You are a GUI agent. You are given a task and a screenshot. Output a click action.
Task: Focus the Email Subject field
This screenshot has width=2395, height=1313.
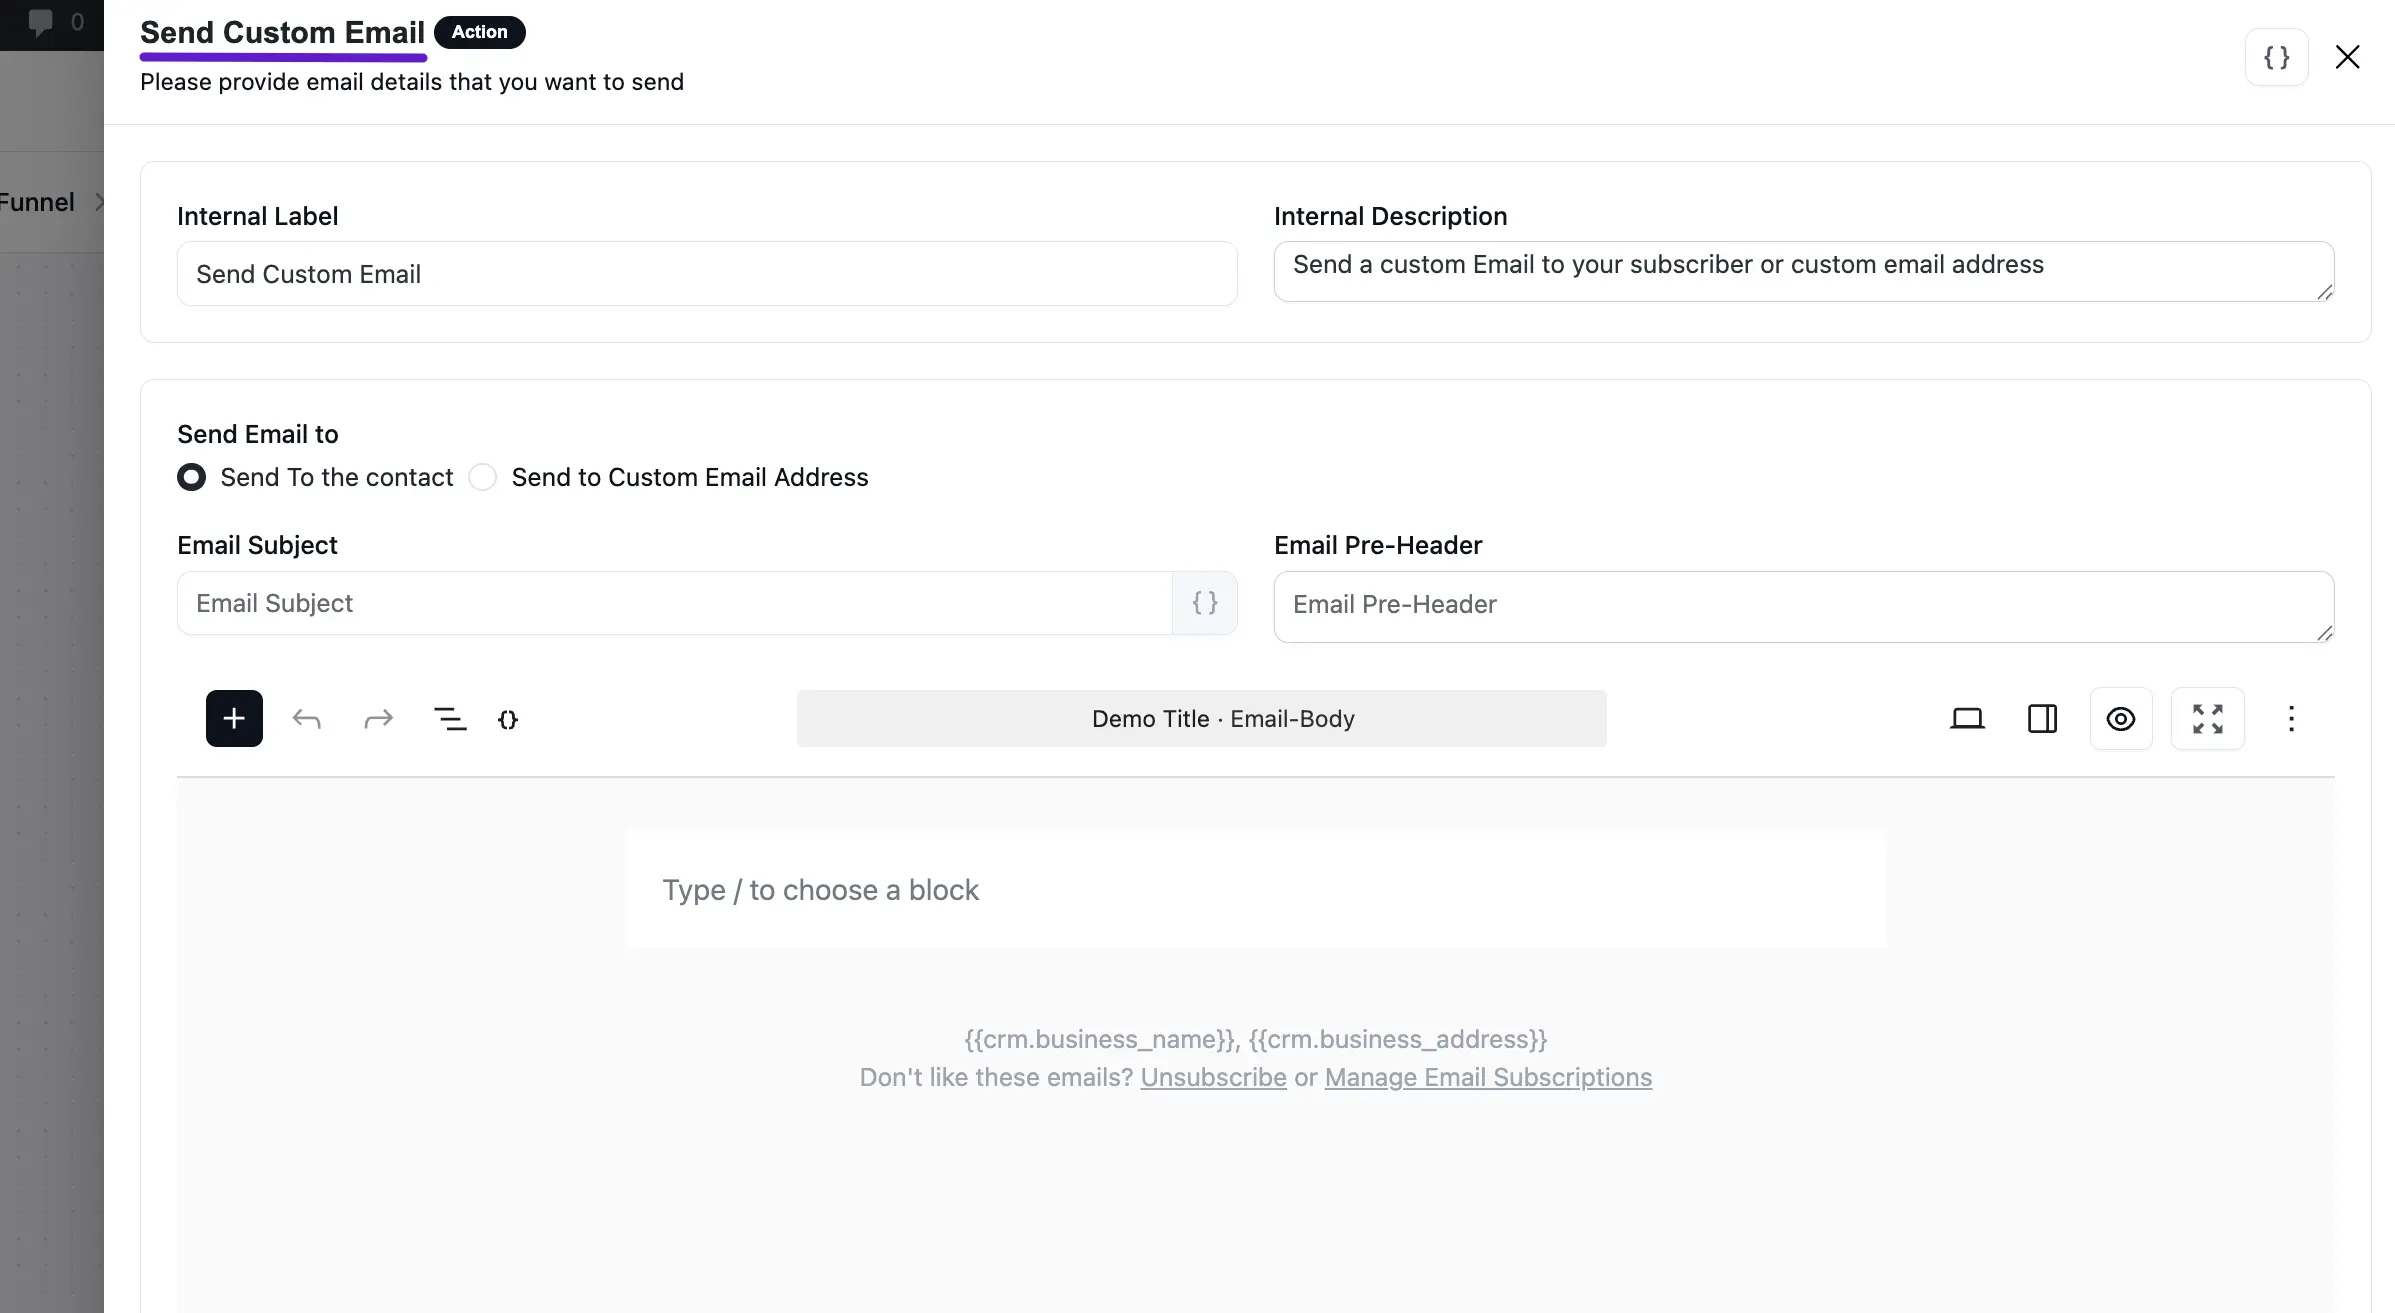[x=674, y=603]
